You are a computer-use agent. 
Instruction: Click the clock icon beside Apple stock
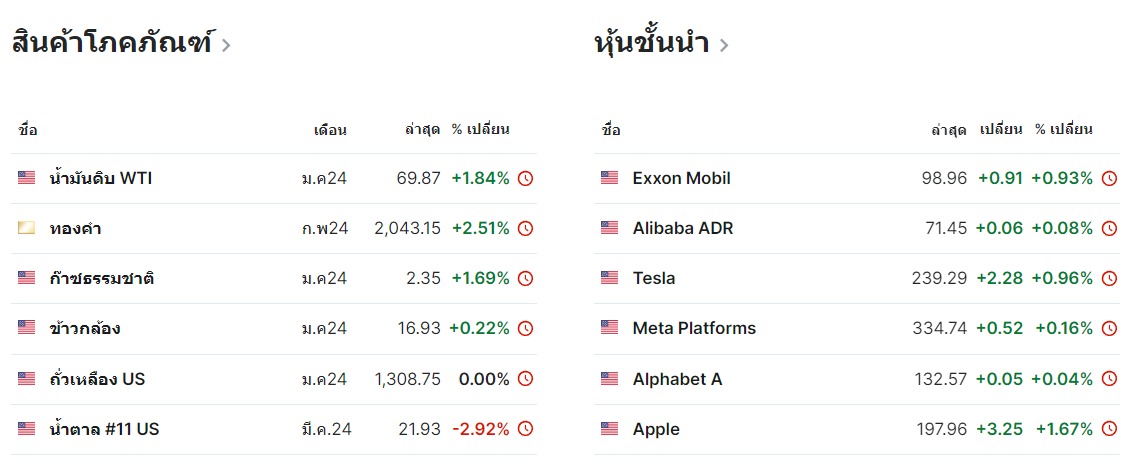tap(1109, 429)
